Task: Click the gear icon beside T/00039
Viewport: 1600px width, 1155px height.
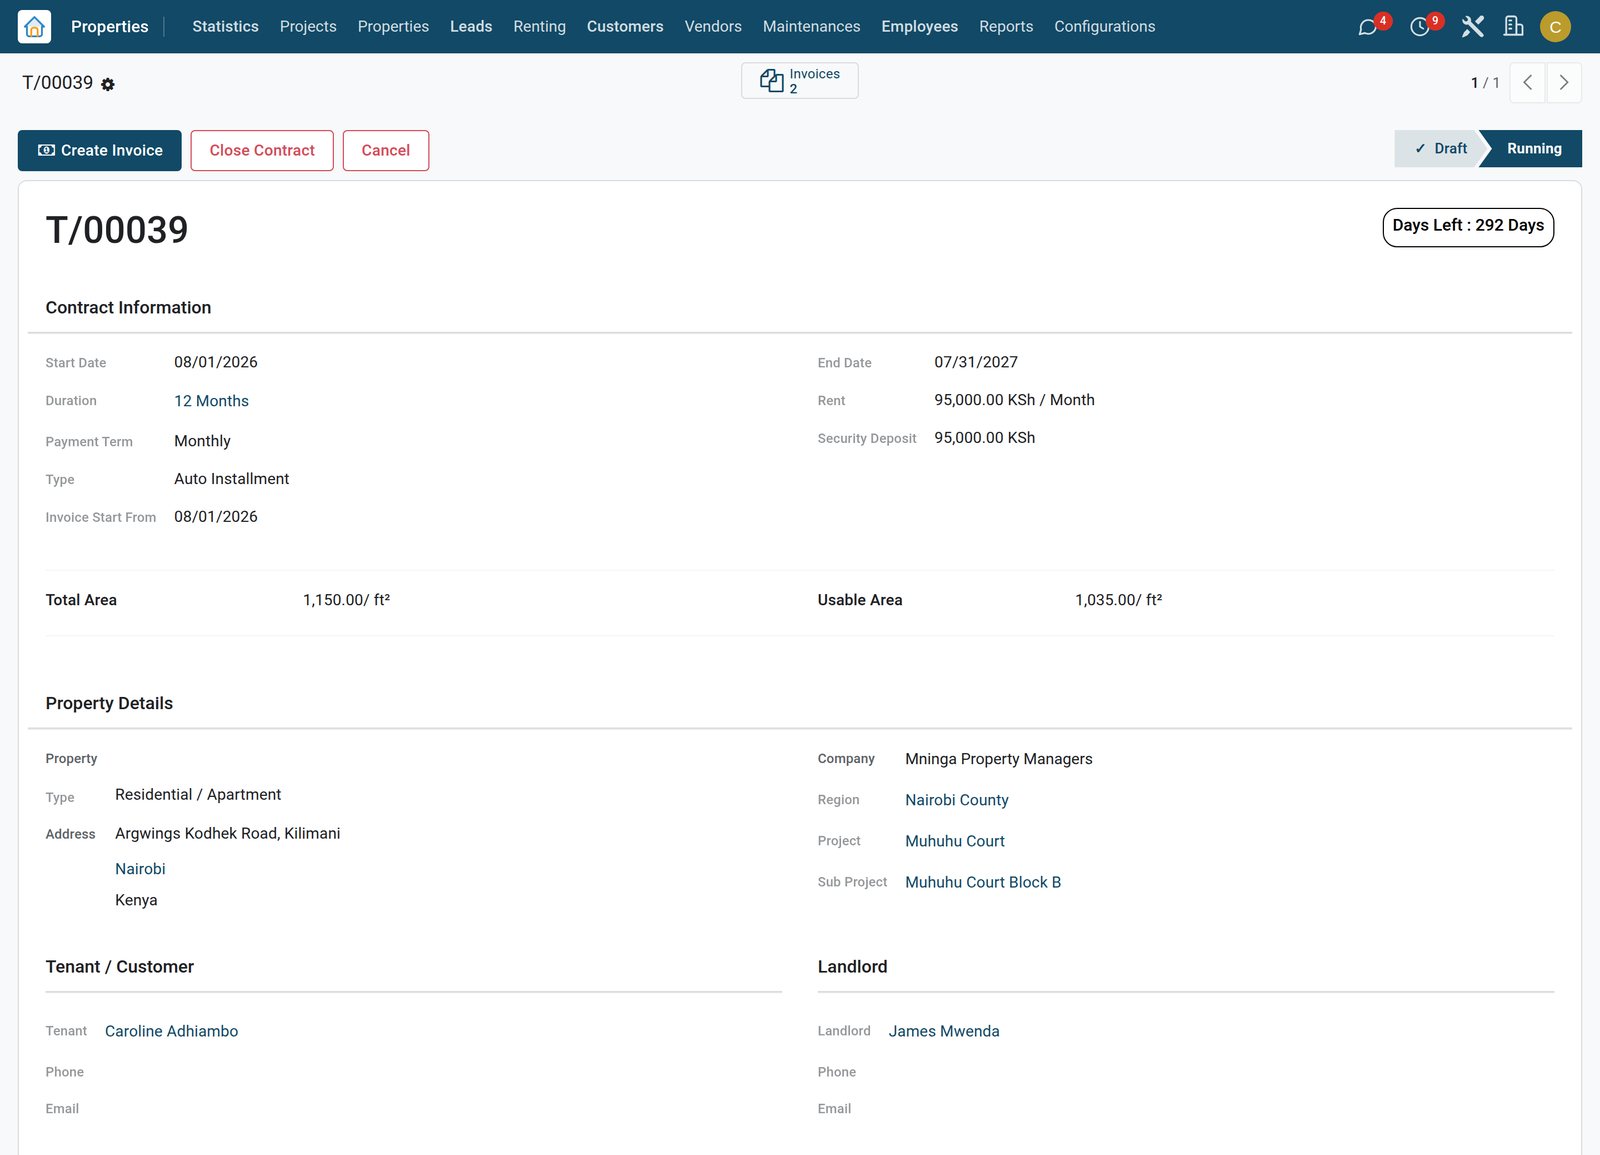Action: 108,85
